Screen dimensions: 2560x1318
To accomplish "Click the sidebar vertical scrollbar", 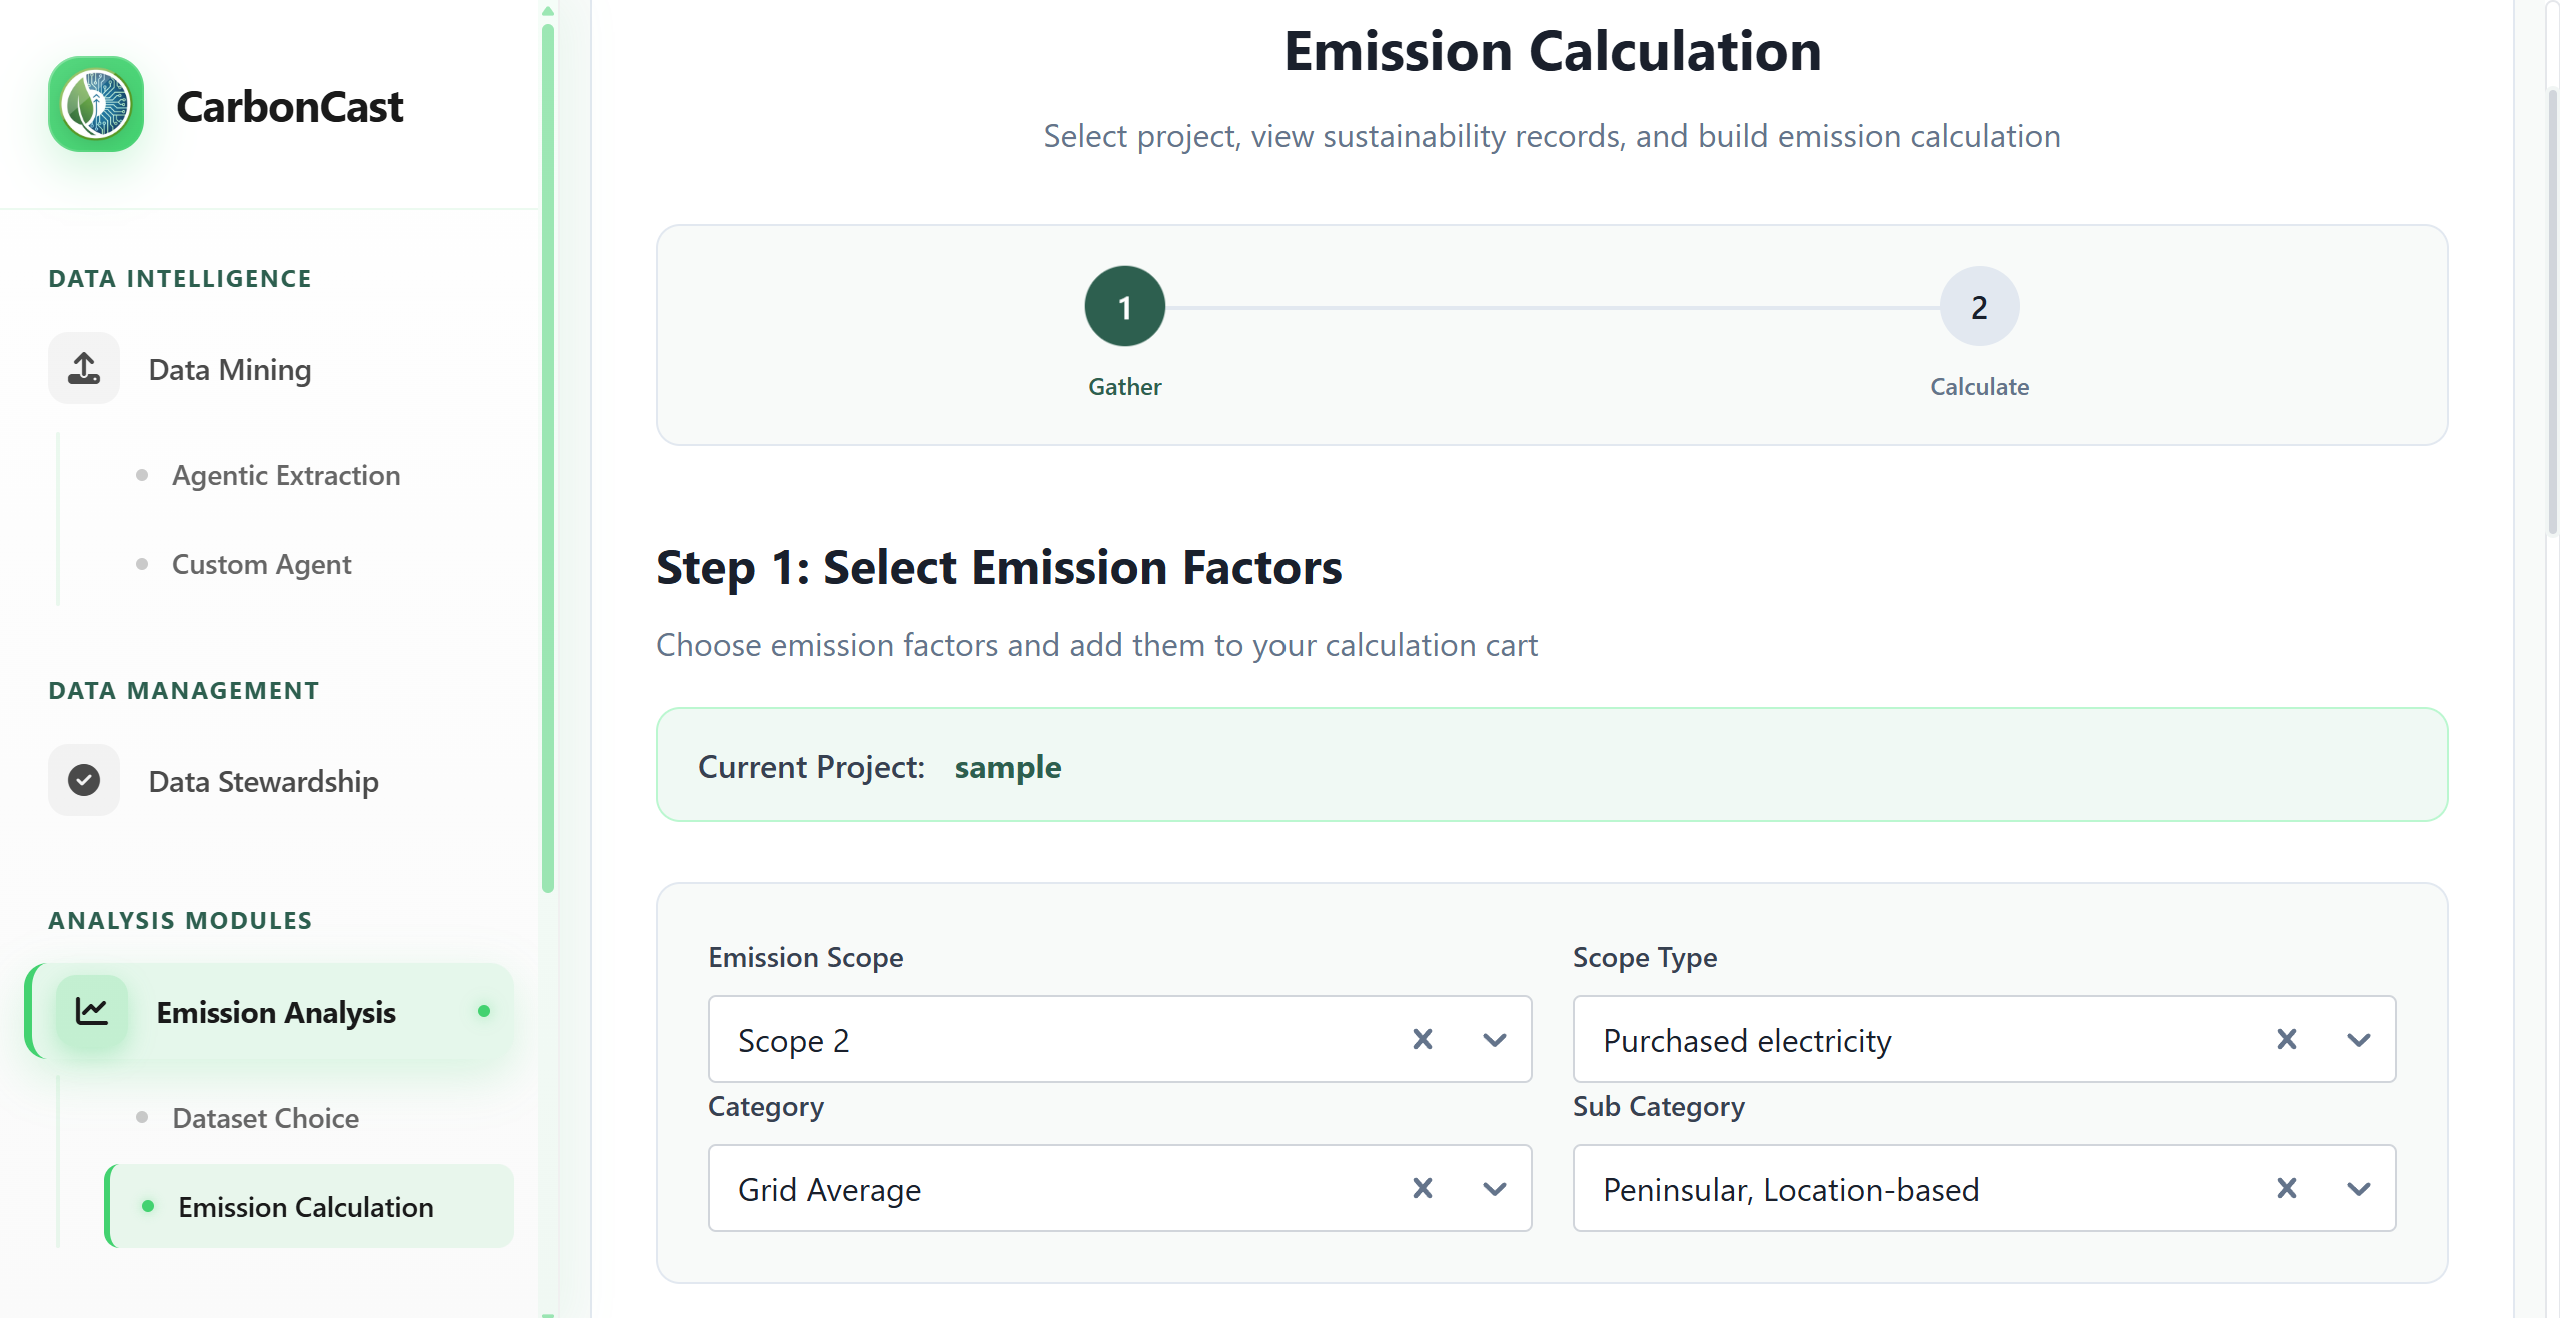I will click(548, 460).
